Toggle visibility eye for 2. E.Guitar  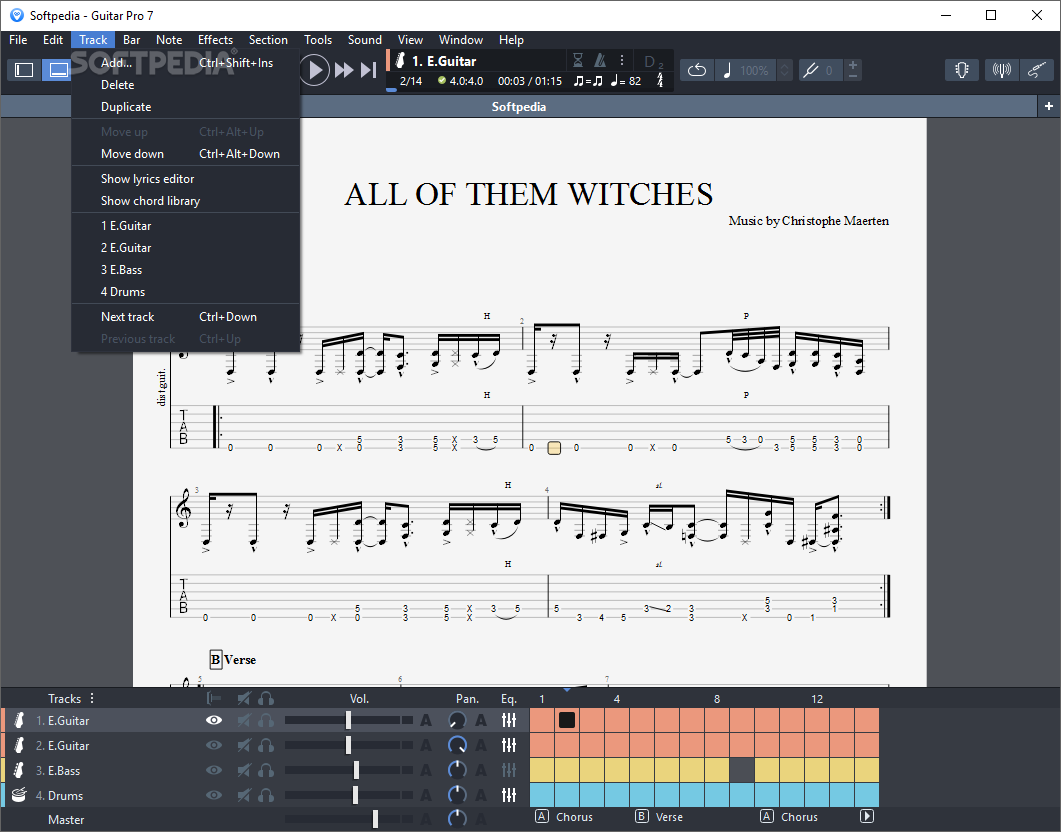(x=214, y=745)
